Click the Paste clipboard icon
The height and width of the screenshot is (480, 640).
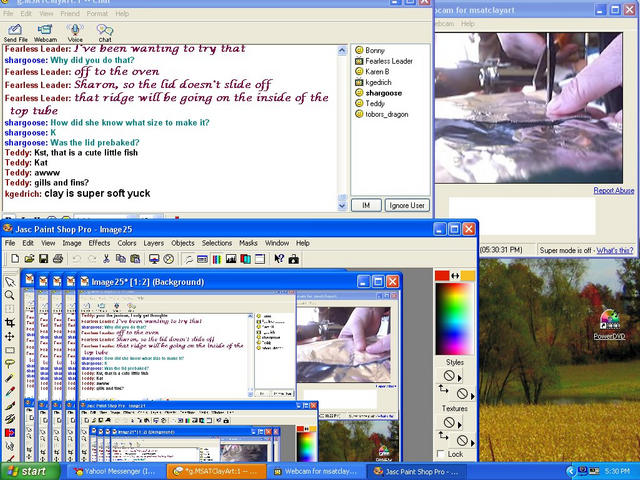[x=135, y=259]
